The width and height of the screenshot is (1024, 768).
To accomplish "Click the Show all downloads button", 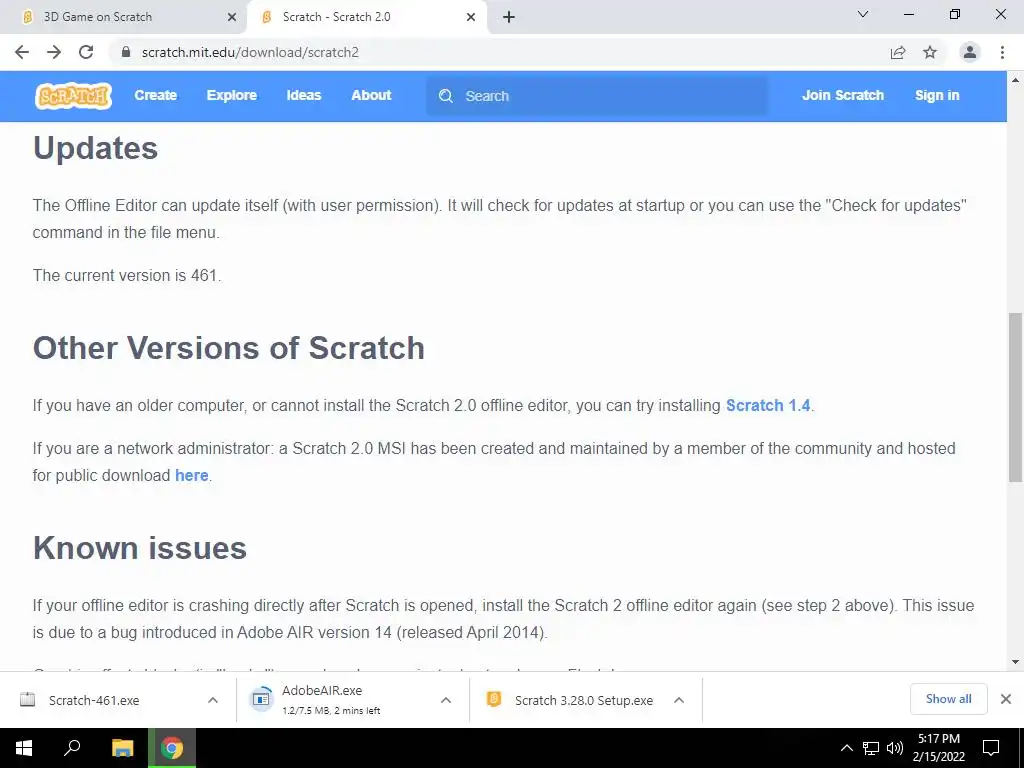I will [948, 699].
